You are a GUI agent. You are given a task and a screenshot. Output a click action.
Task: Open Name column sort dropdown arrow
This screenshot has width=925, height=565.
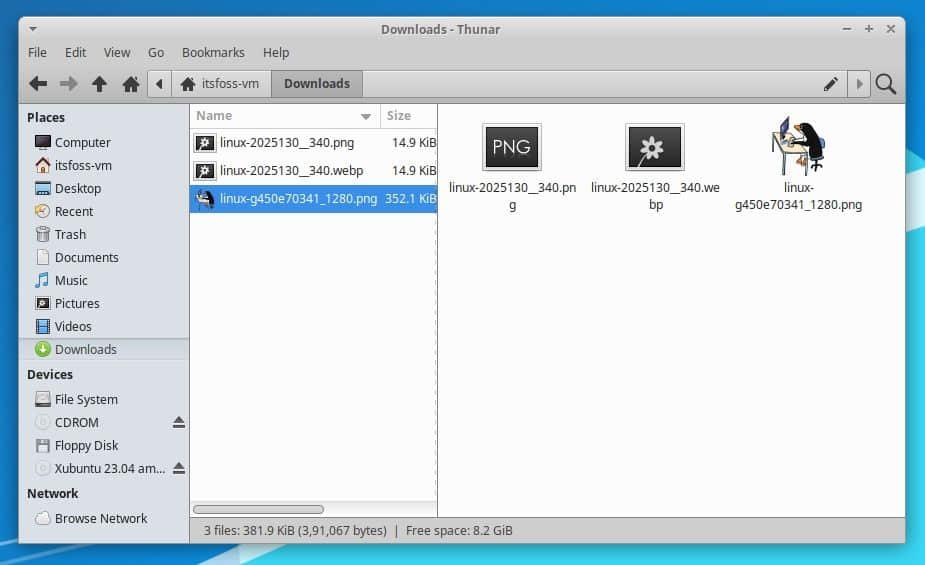pos(366,117)
